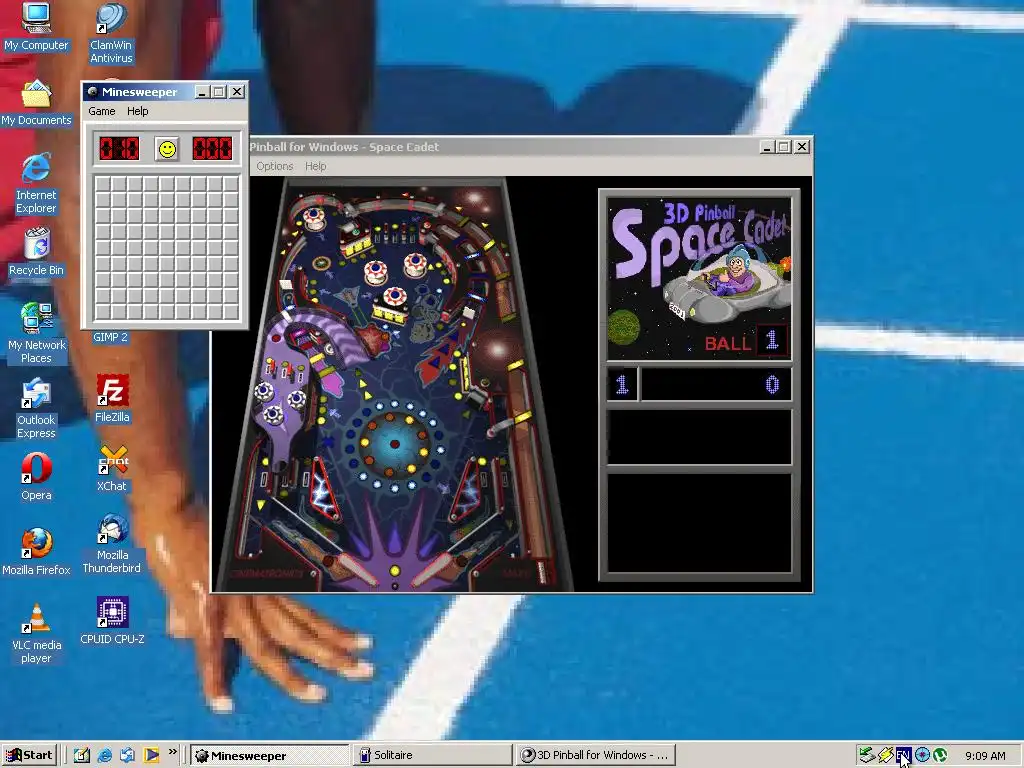Screen dimensions: 1024x768
Task: Open the Options menu in Pinball
Action: (274, 166)
